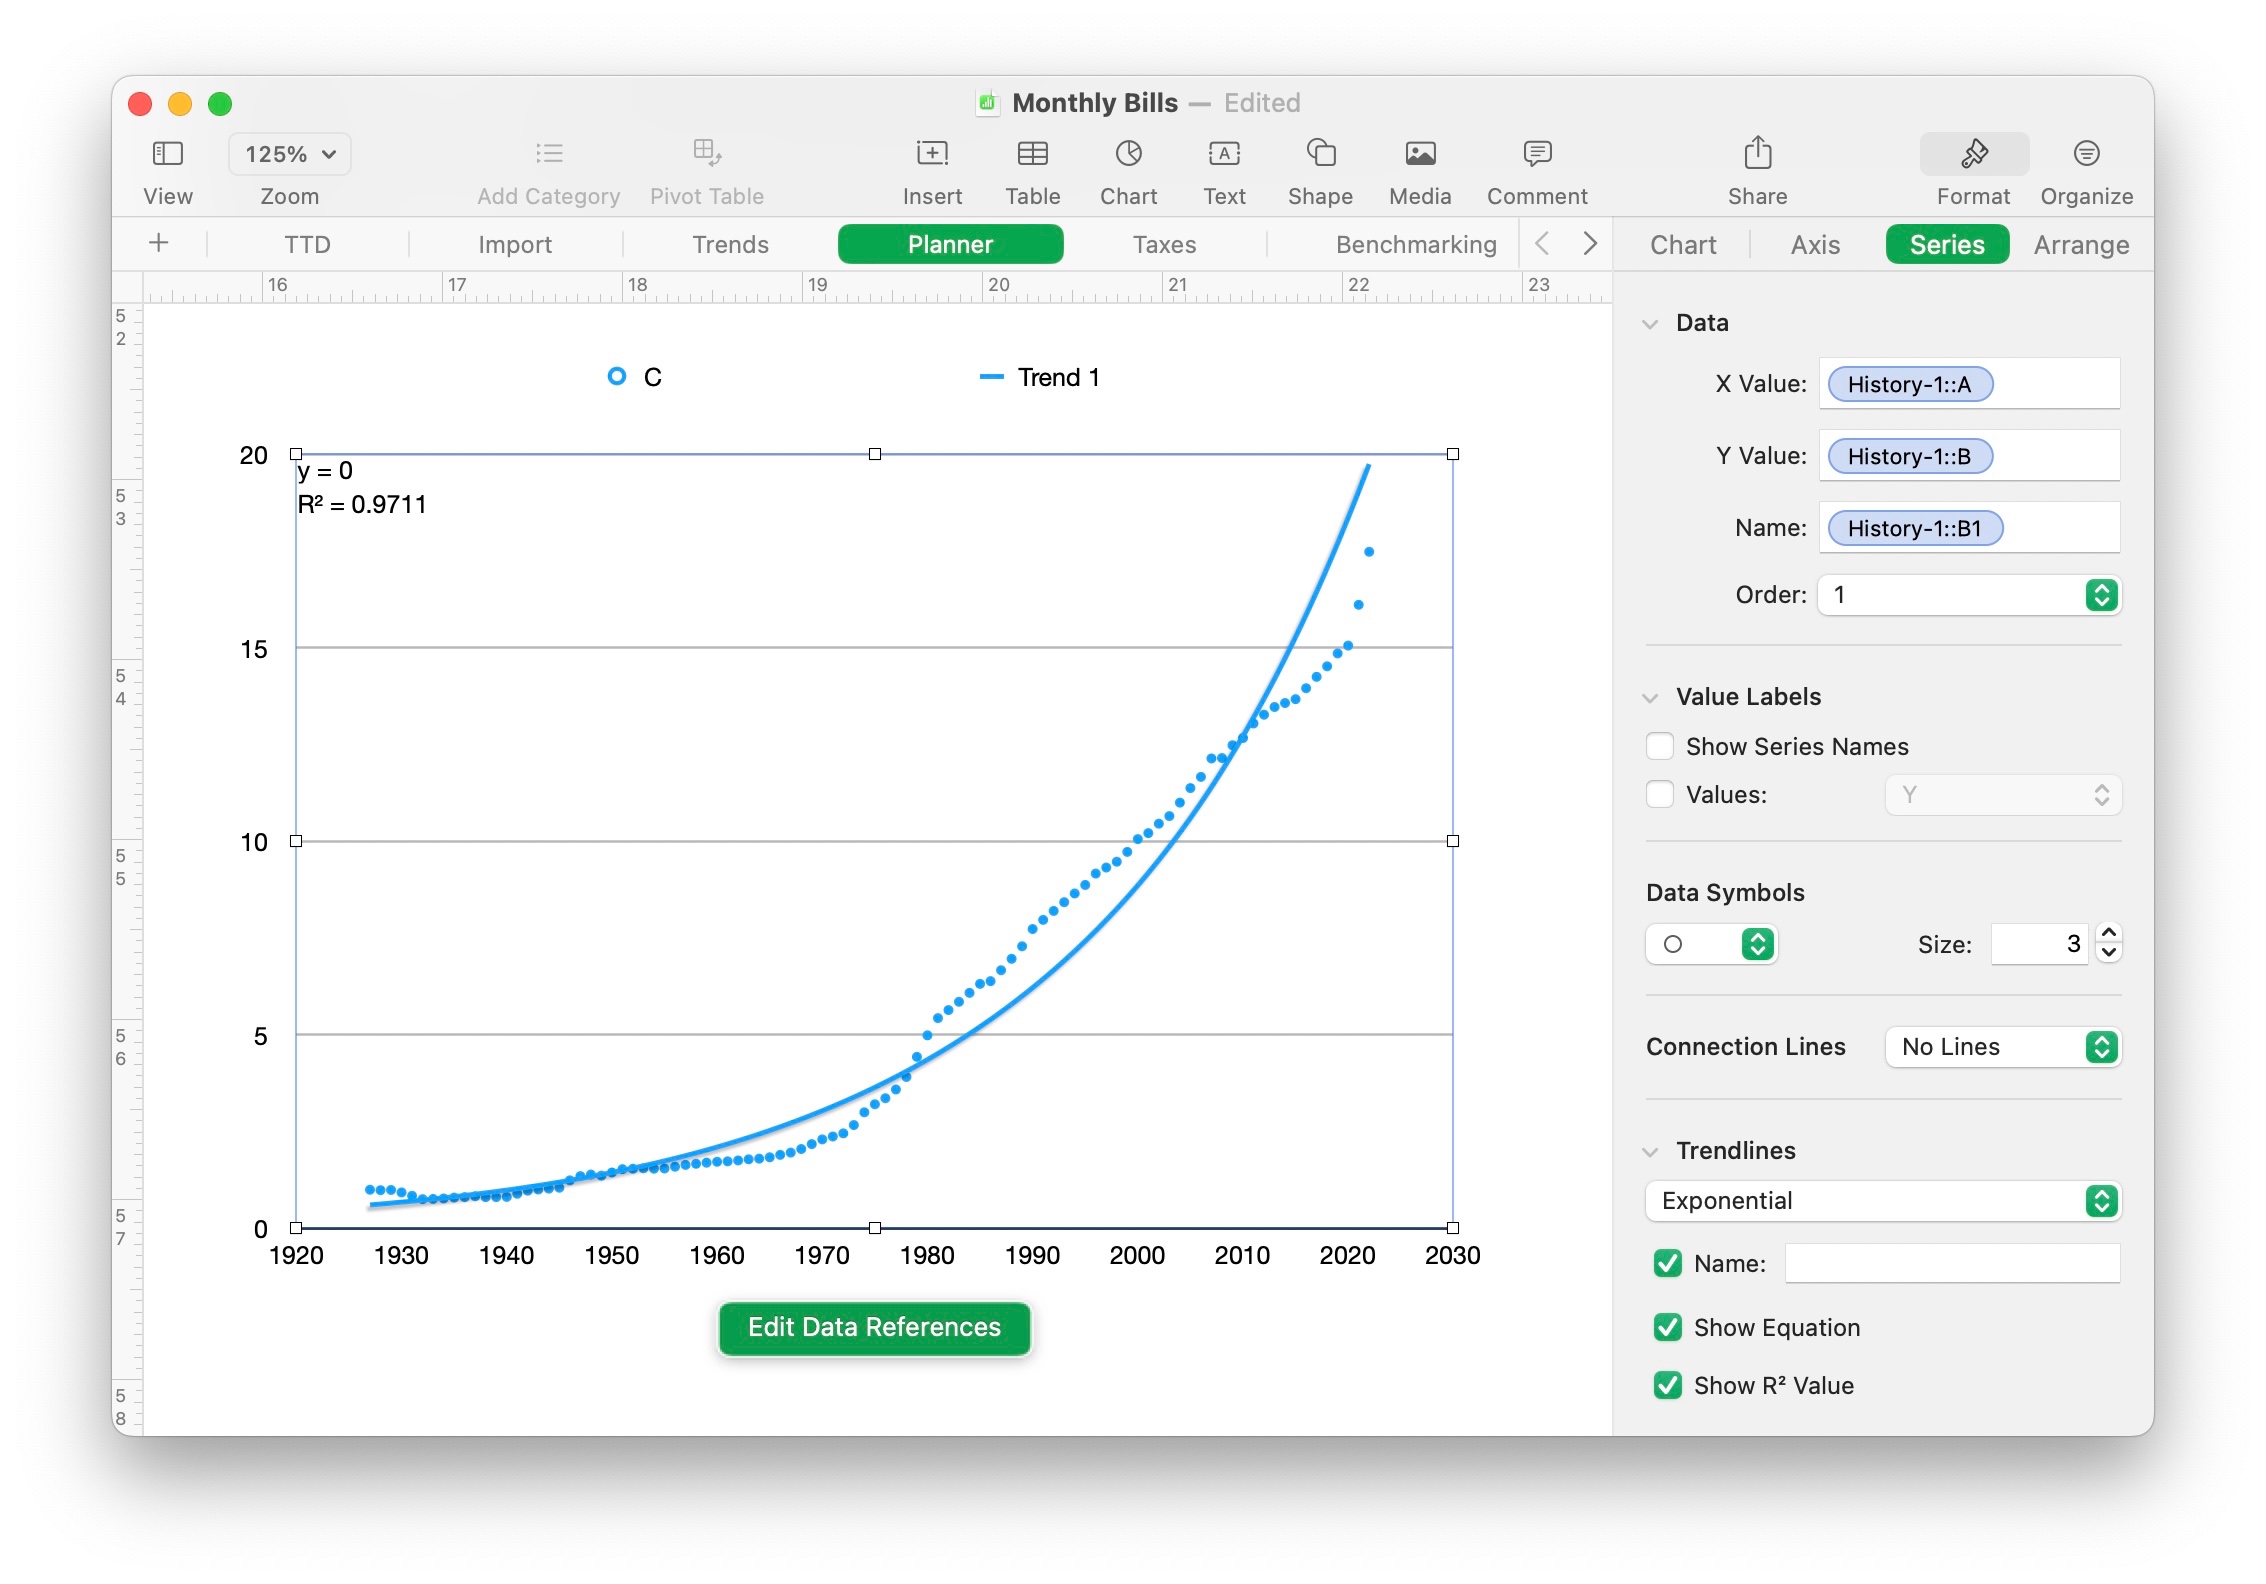
Task: Disable the Show Equation checkbox
Action: pyautogui.click(x=1667, y=1327)
